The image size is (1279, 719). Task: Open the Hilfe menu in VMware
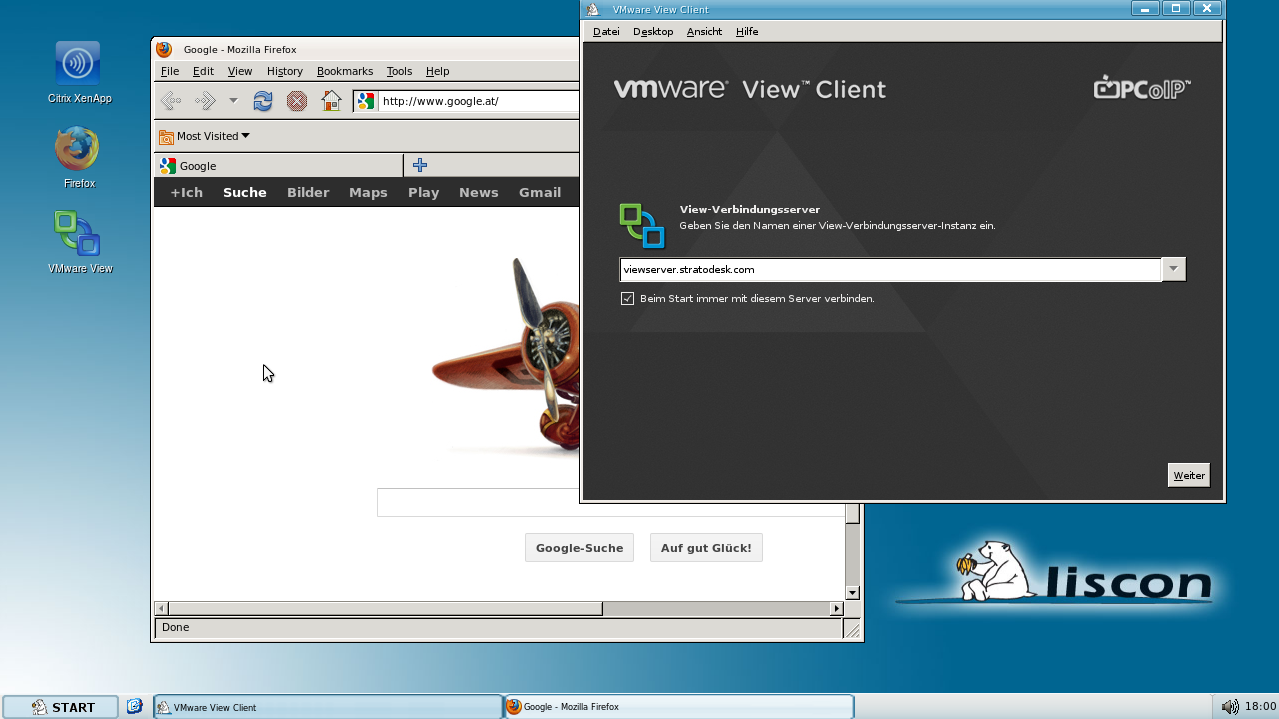tap(747, 31)
